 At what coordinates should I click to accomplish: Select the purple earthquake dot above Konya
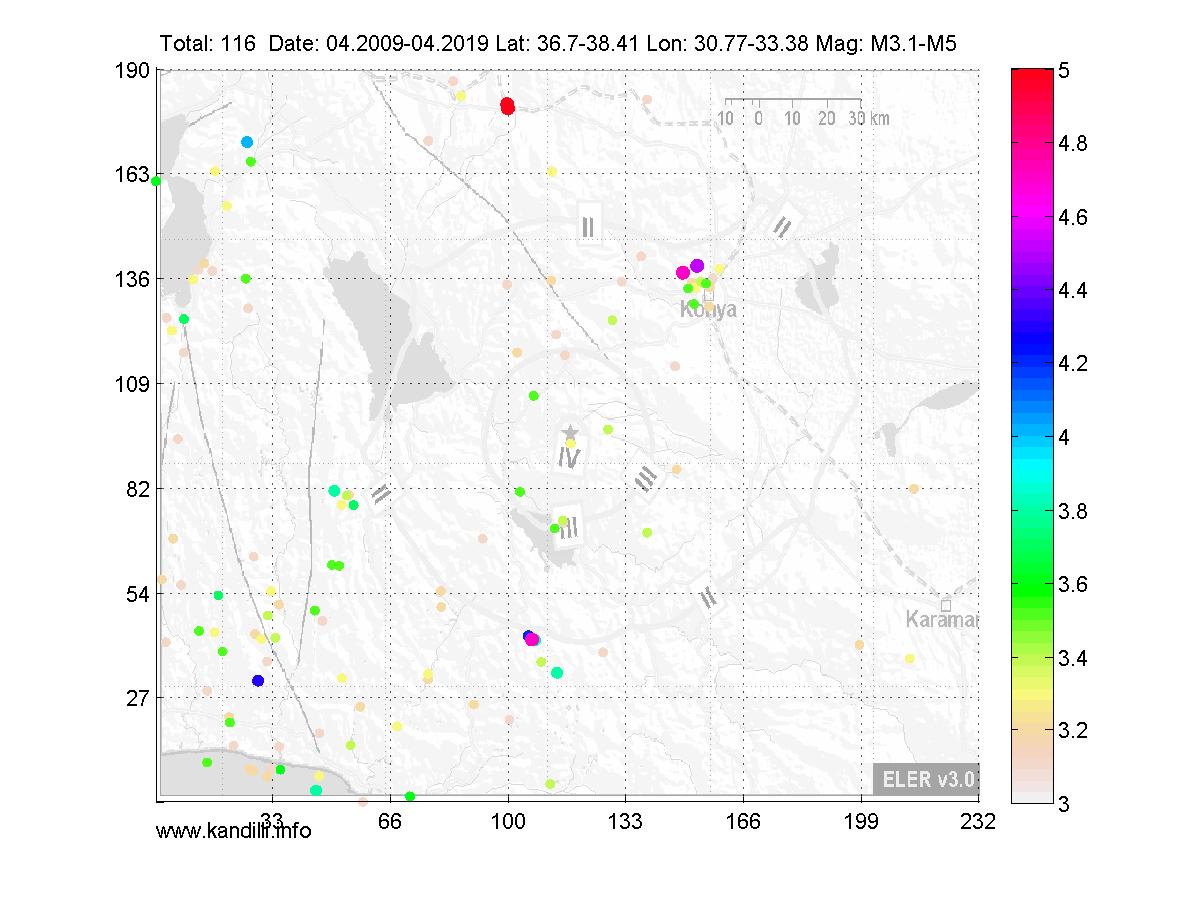[x=697, y=265]
